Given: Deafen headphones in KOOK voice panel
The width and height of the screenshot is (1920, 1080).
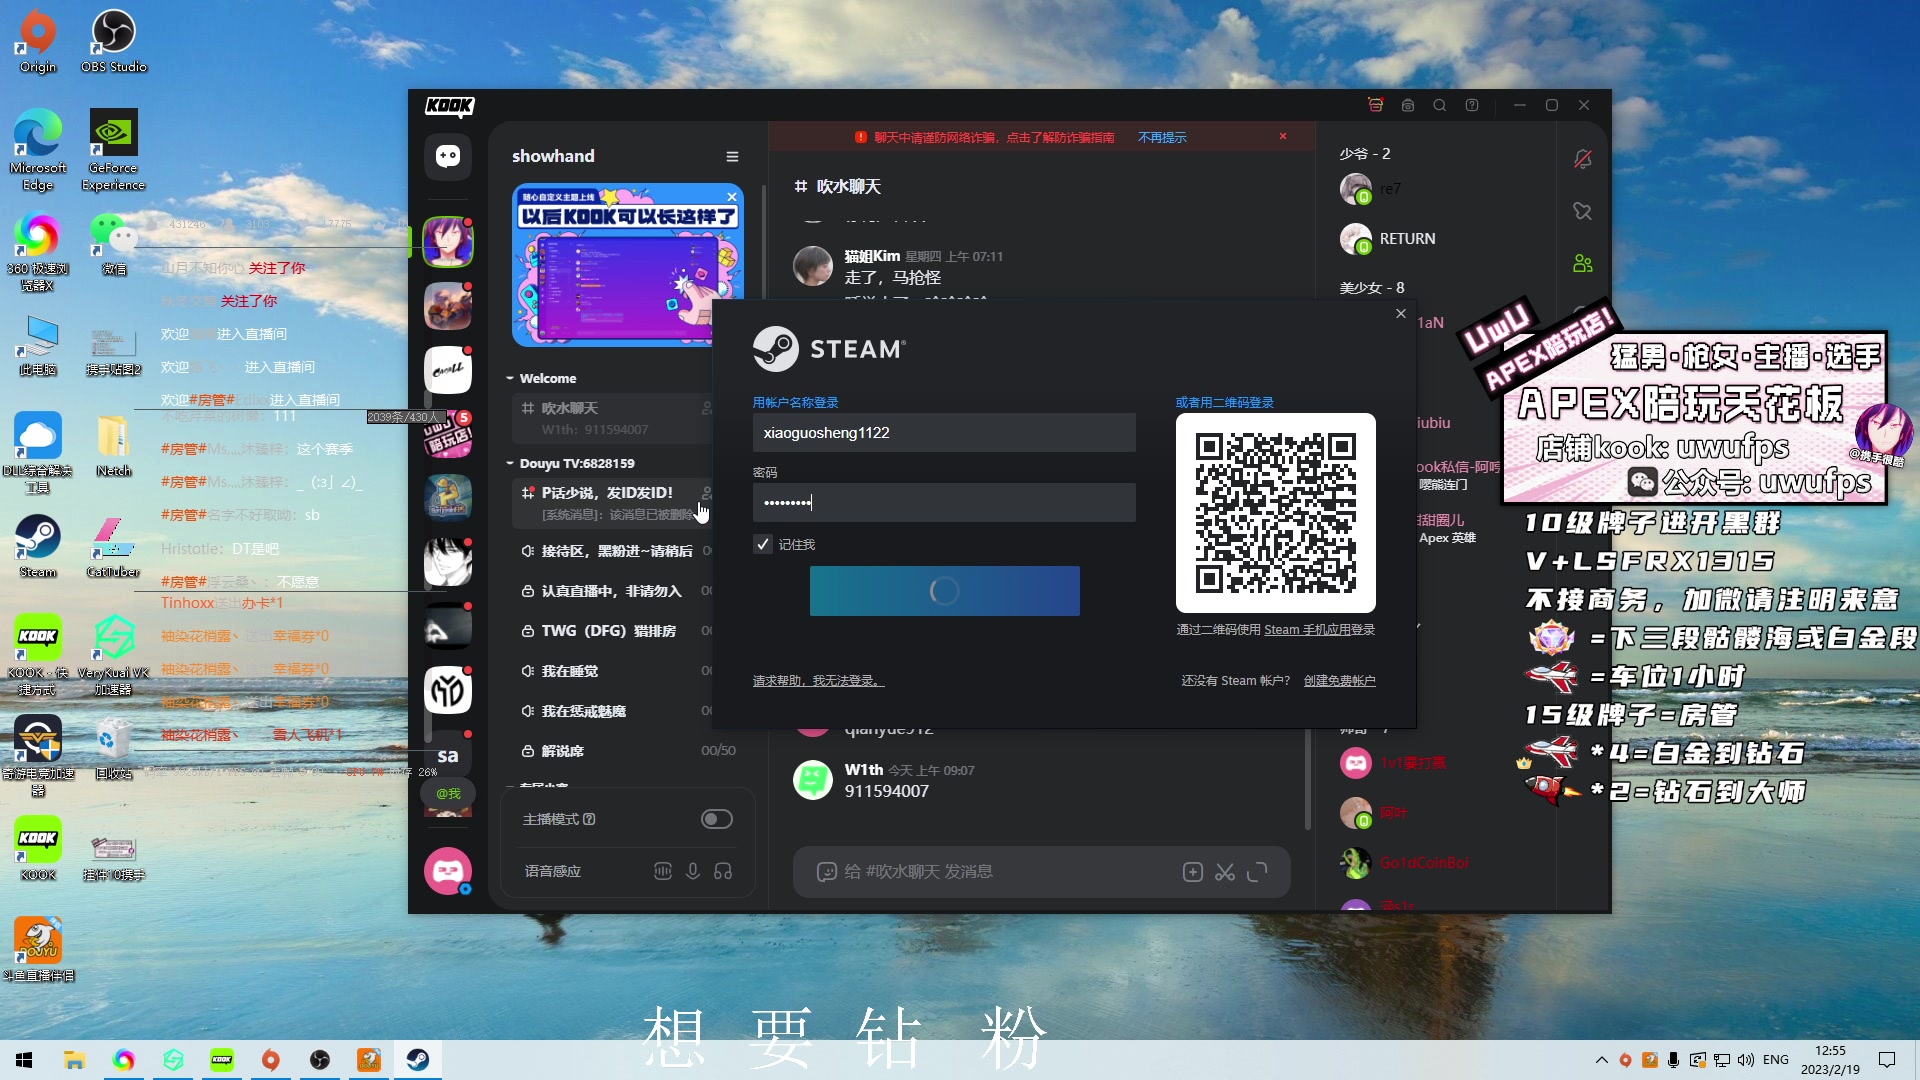Looking at the screenshot, I should [723, 871].
